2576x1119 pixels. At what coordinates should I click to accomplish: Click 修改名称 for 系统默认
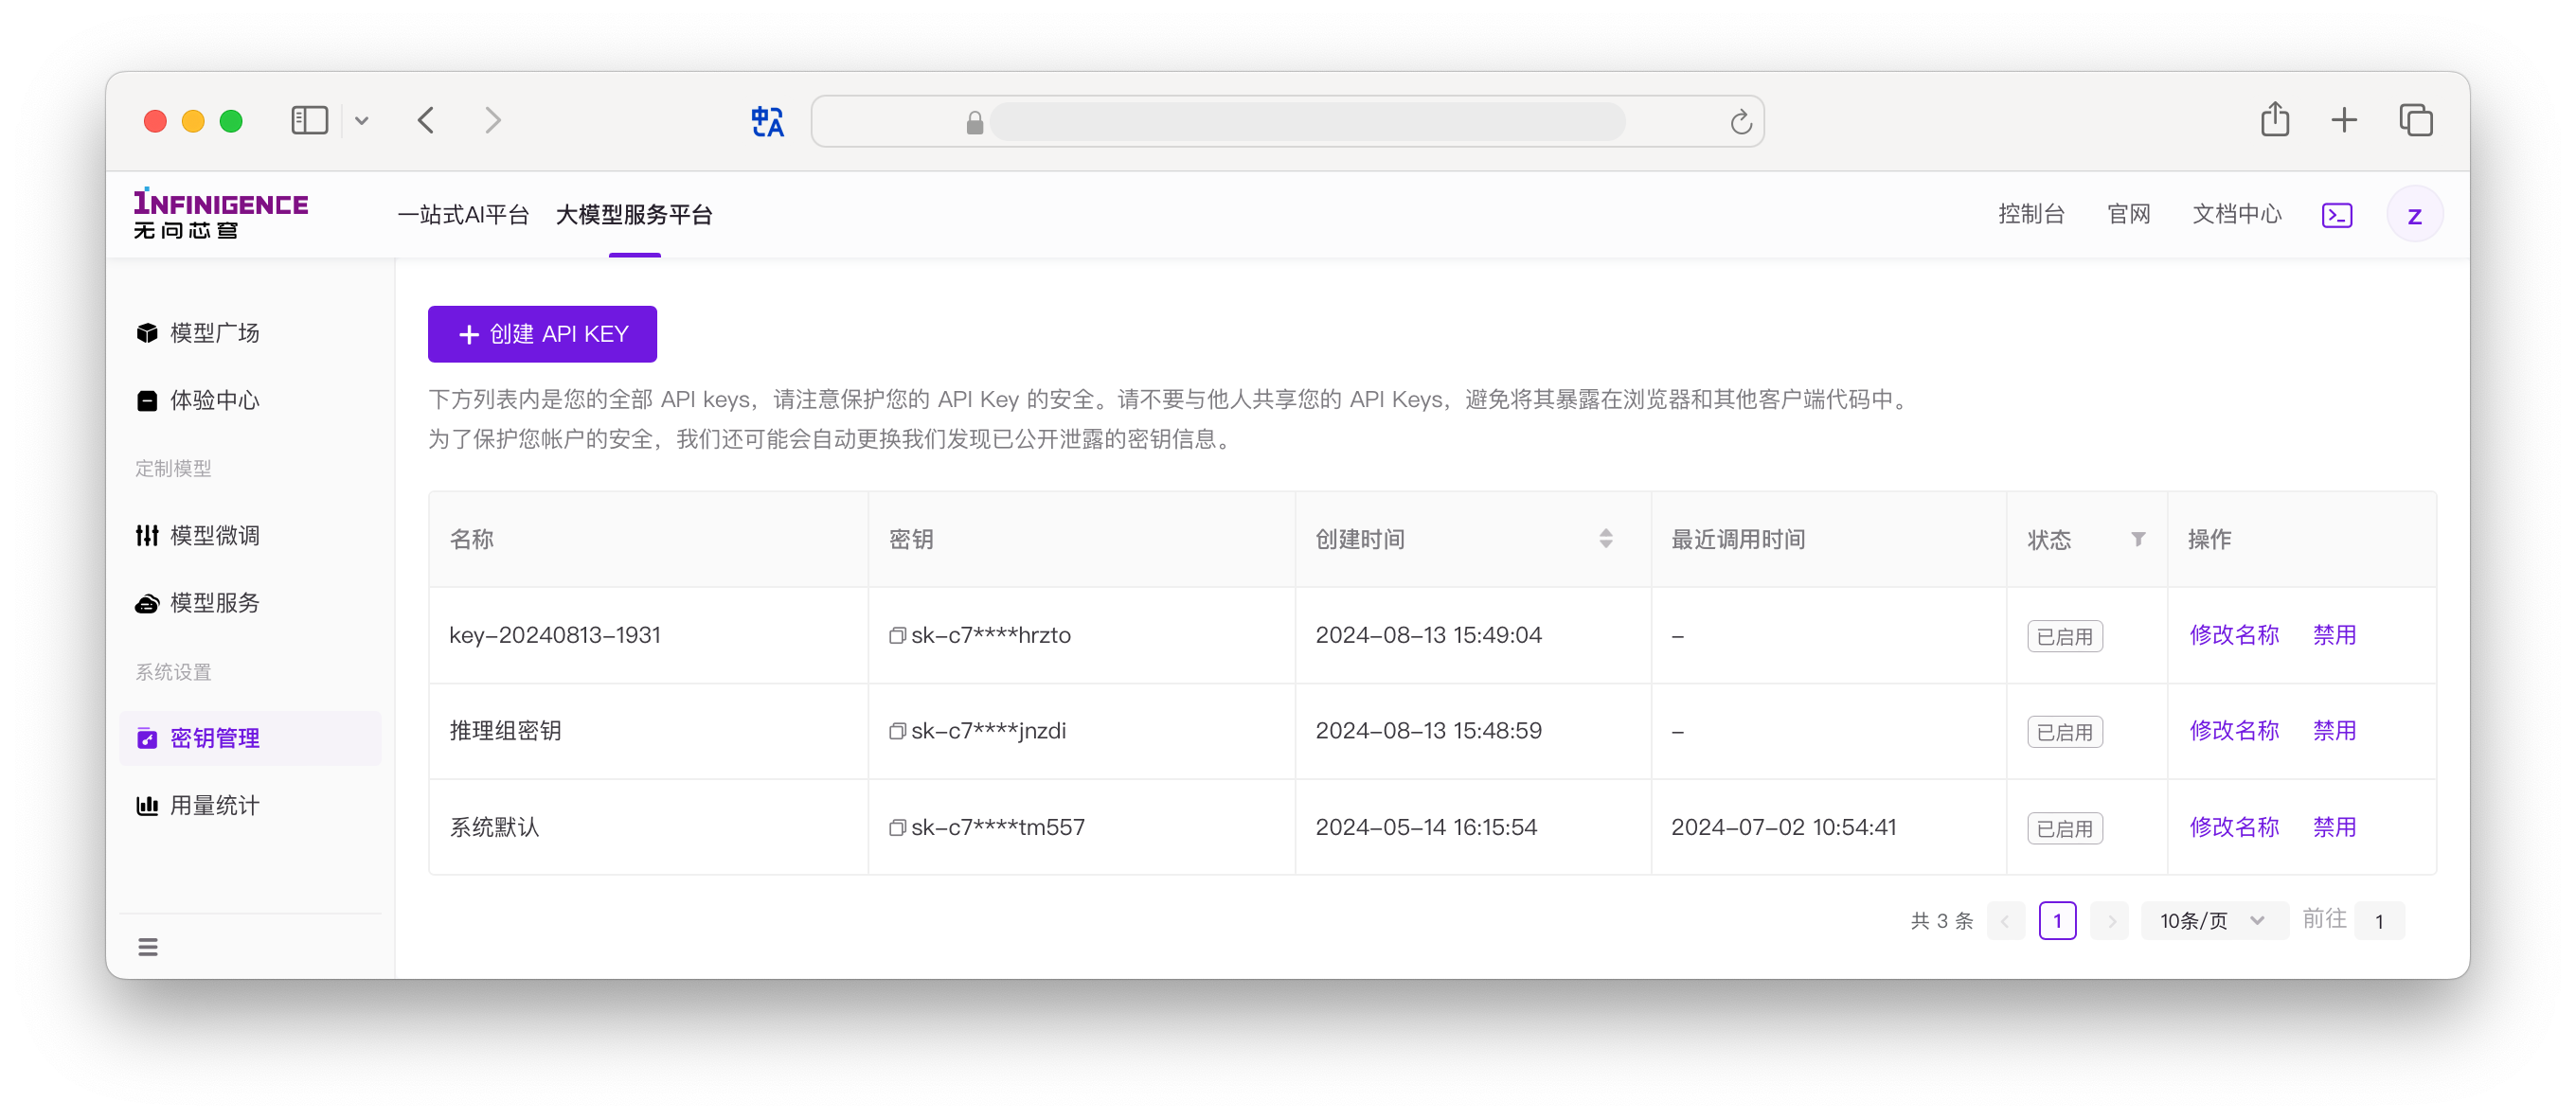click(2234, 827)
